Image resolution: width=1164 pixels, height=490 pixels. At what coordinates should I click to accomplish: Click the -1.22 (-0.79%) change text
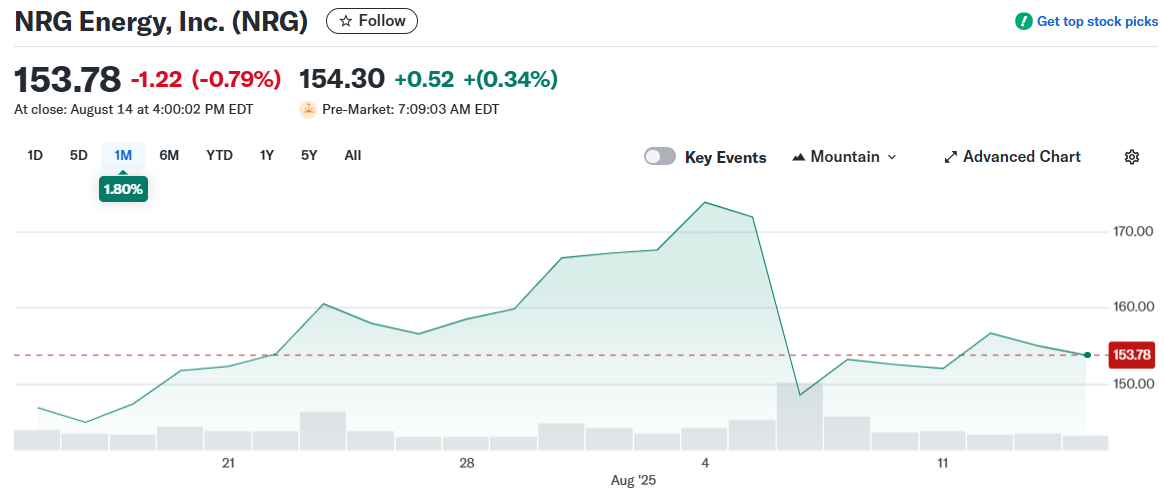coord(206,79)
